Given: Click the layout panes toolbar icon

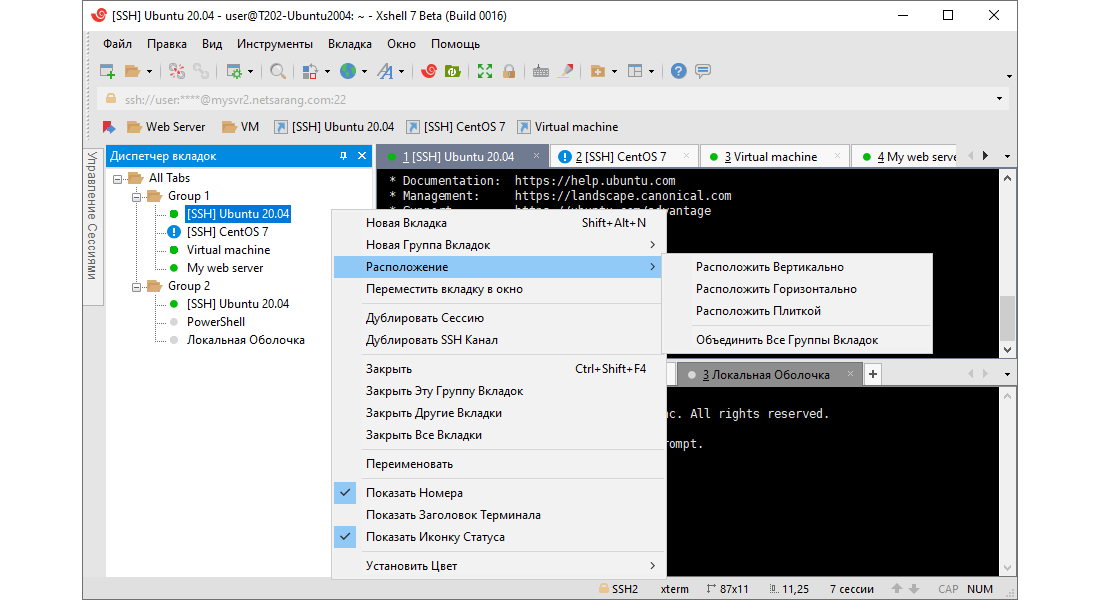Looking at the screenshot, I should [x=635, y=71].
